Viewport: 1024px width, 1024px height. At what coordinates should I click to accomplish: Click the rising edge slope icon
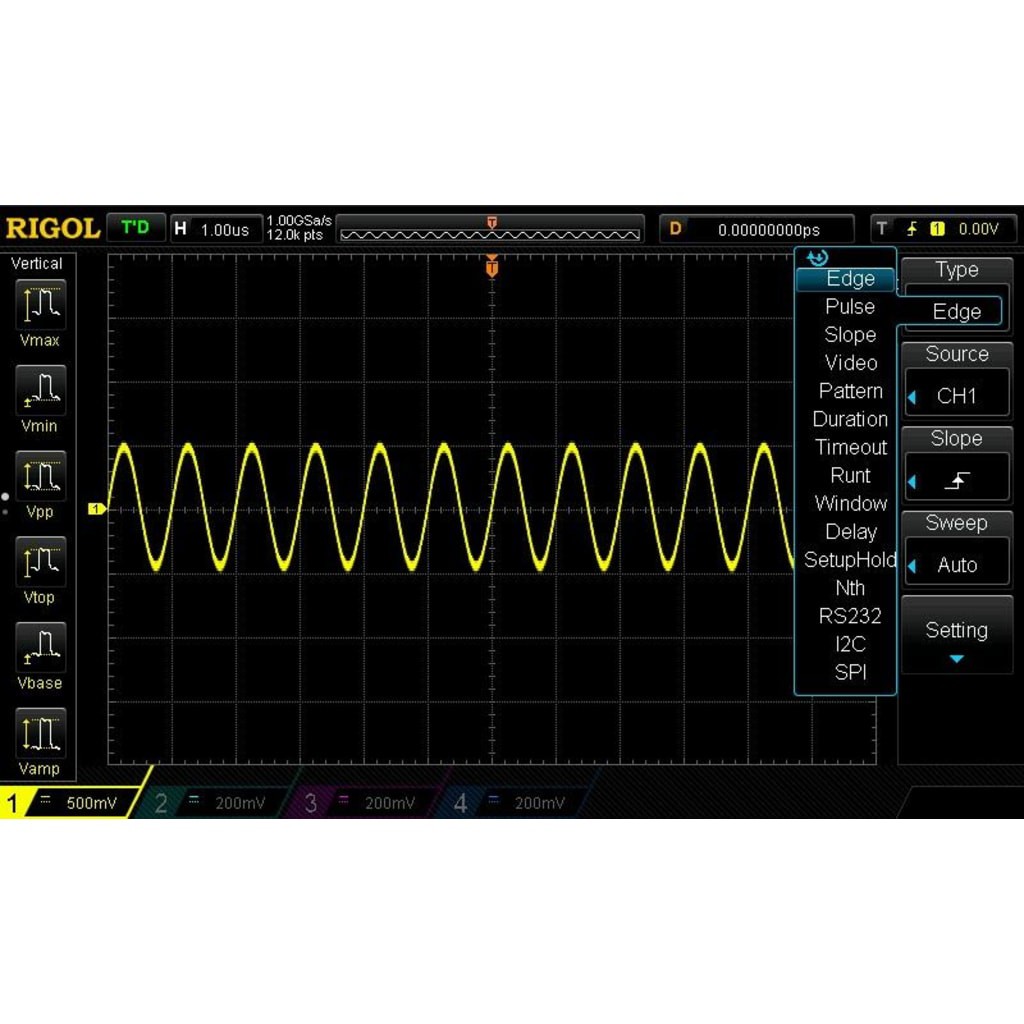click(x=957, y=481)
